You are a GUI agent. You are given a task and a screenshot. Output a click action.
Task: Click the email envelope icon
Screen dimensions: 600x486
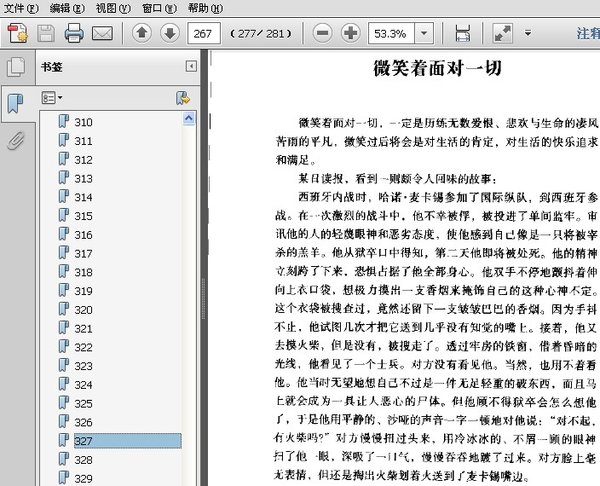coord(101,33)
